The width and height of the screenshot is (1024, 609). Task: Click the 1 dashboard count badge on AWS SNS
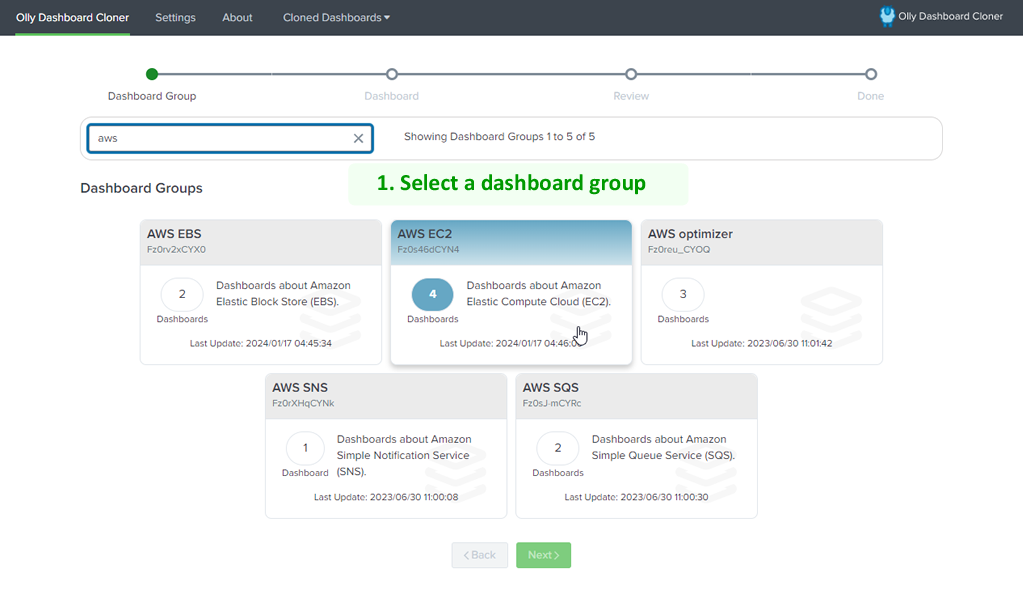tap(305, 448)
